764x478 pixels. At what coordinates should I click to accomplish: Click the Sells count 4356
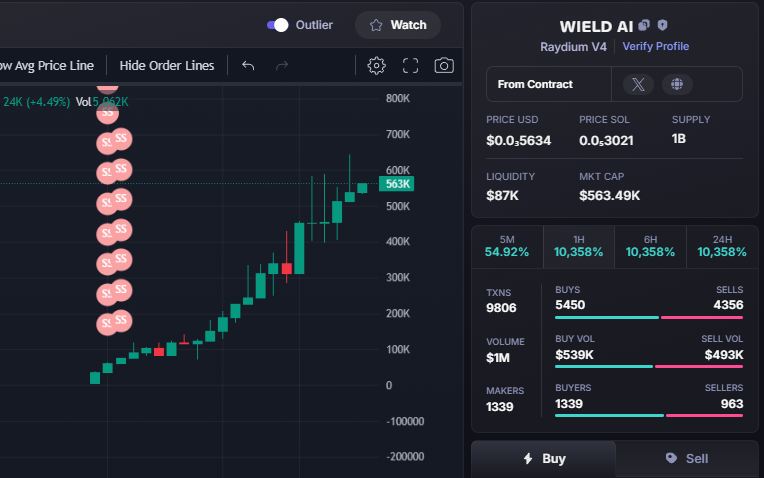tap(728, 305)
